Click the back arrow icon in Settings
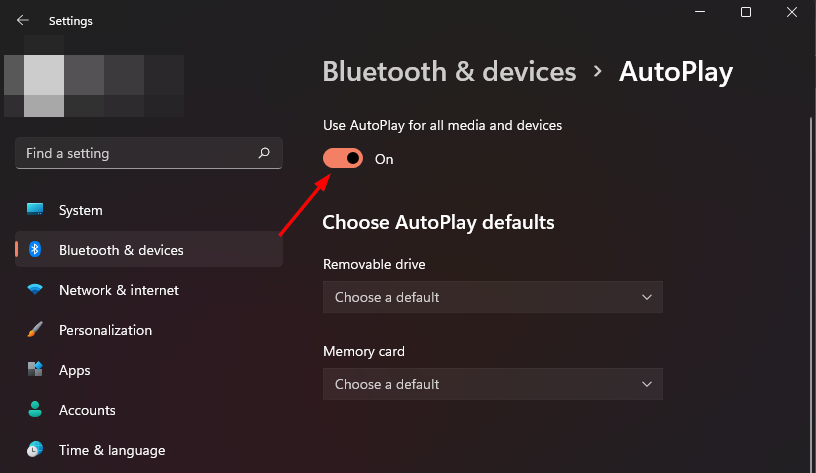The width and height of the screenshot is (816, 473). click(22, 20)
